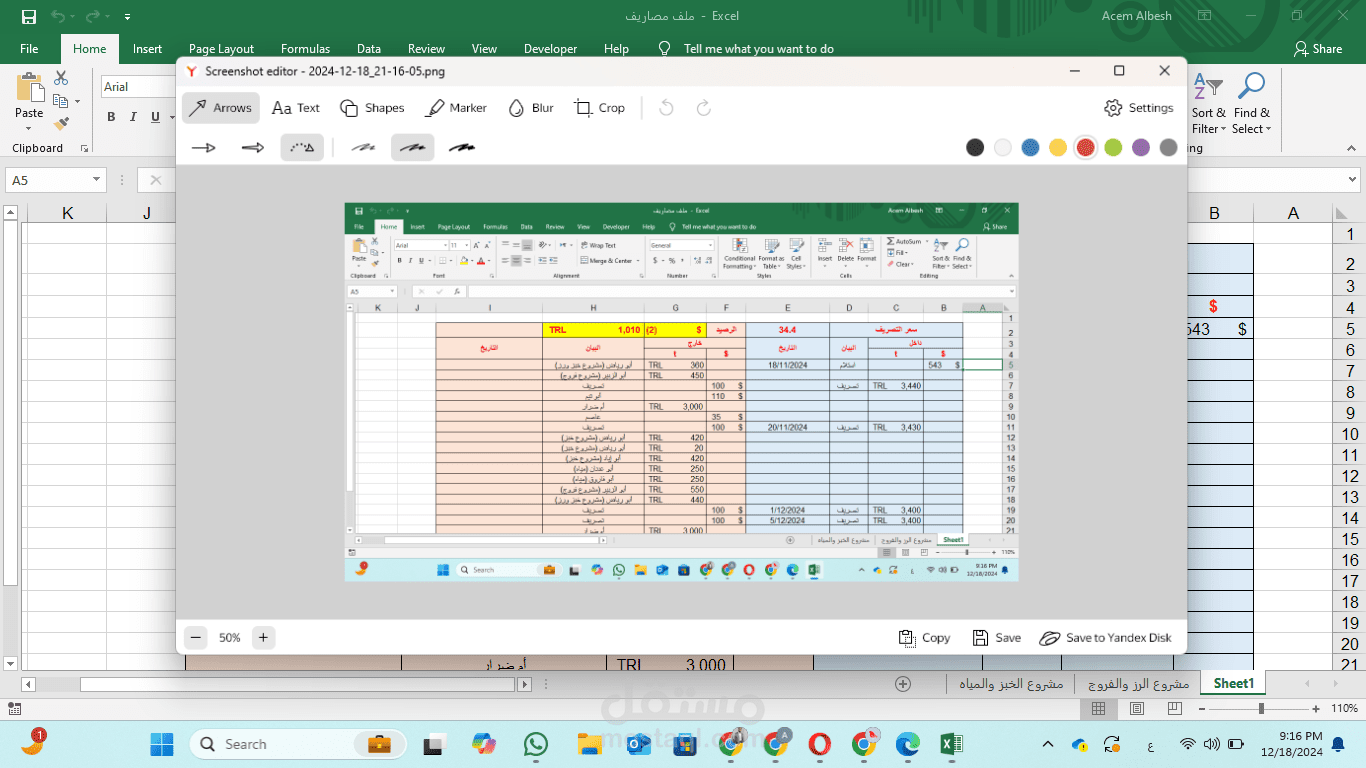Expand the Excel formula bar
The image size is (1366, 768).
tap(1352, 180)
